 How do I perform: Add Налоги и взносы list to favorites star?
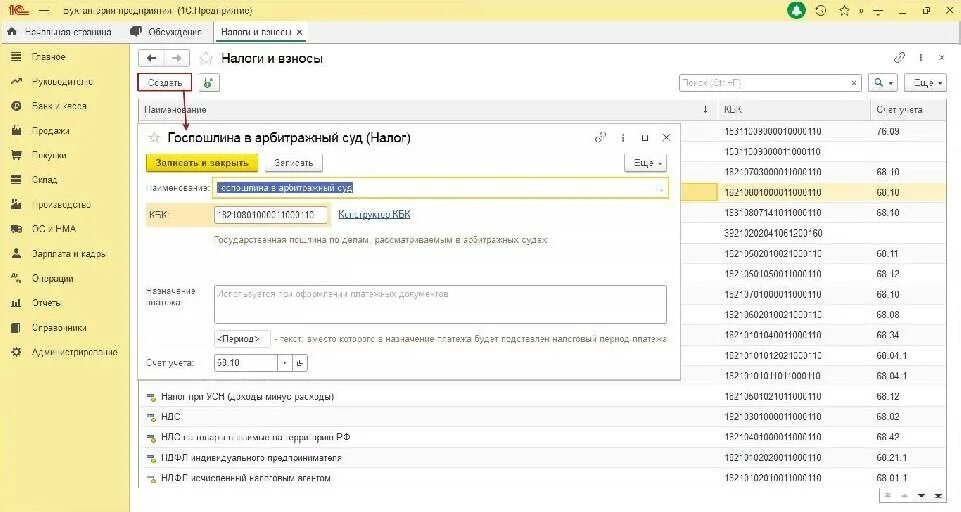pyautogui.click(x=206, y=58)
